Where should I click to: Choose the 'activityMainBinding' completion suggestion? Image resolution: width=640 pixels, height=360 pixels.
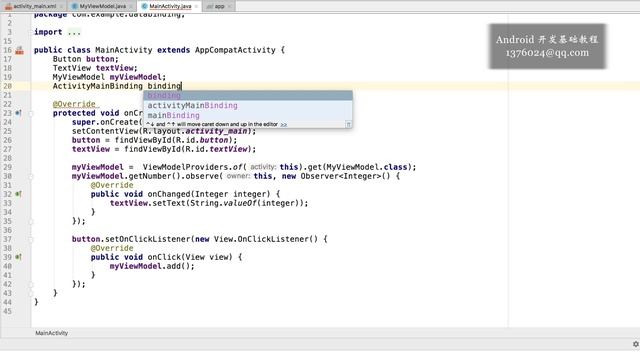click(x=248, y=105)
